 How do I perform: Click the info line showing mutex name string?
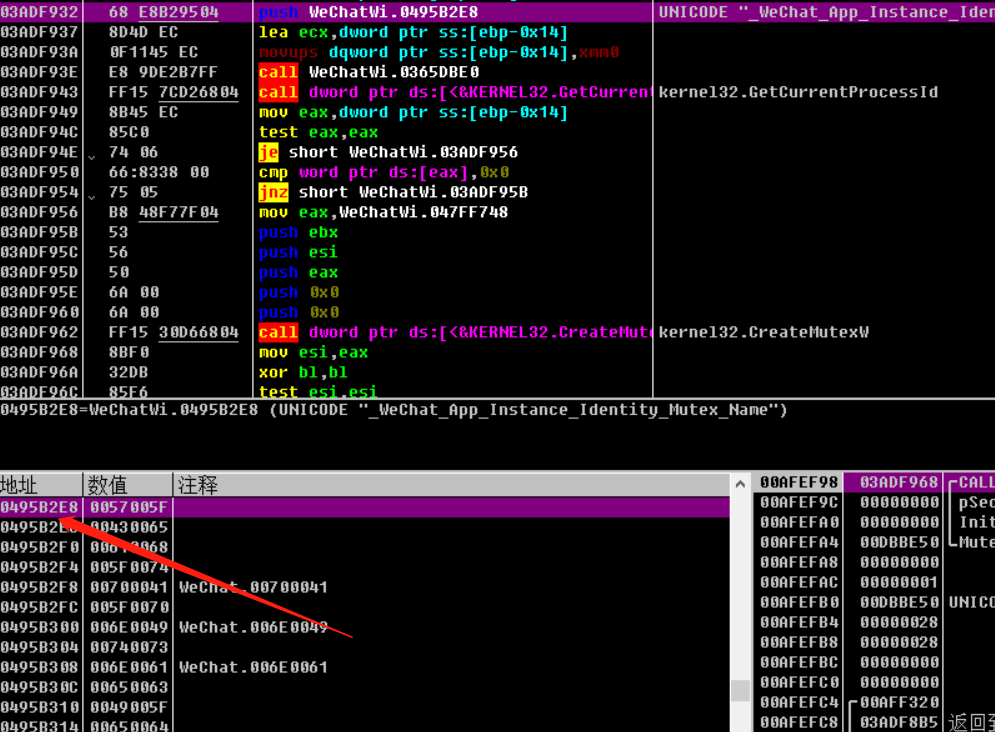pos(393,410)
